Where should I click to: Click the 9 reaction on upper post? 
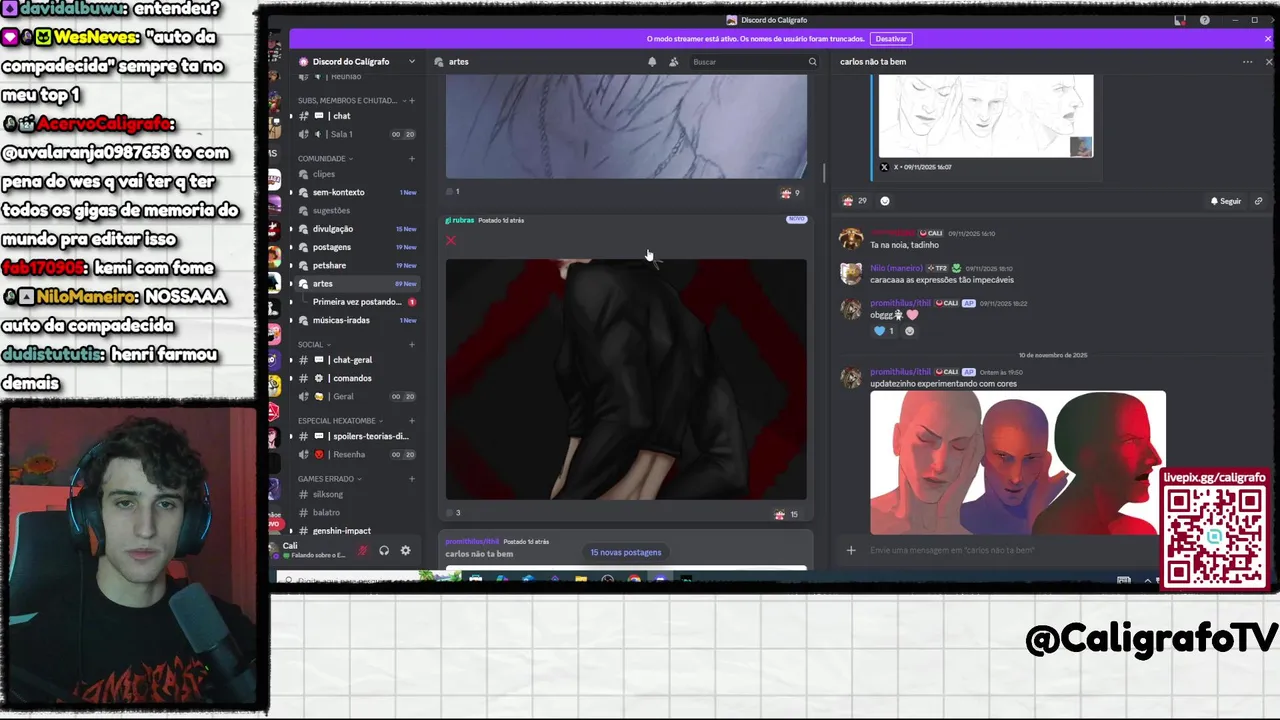790,193
